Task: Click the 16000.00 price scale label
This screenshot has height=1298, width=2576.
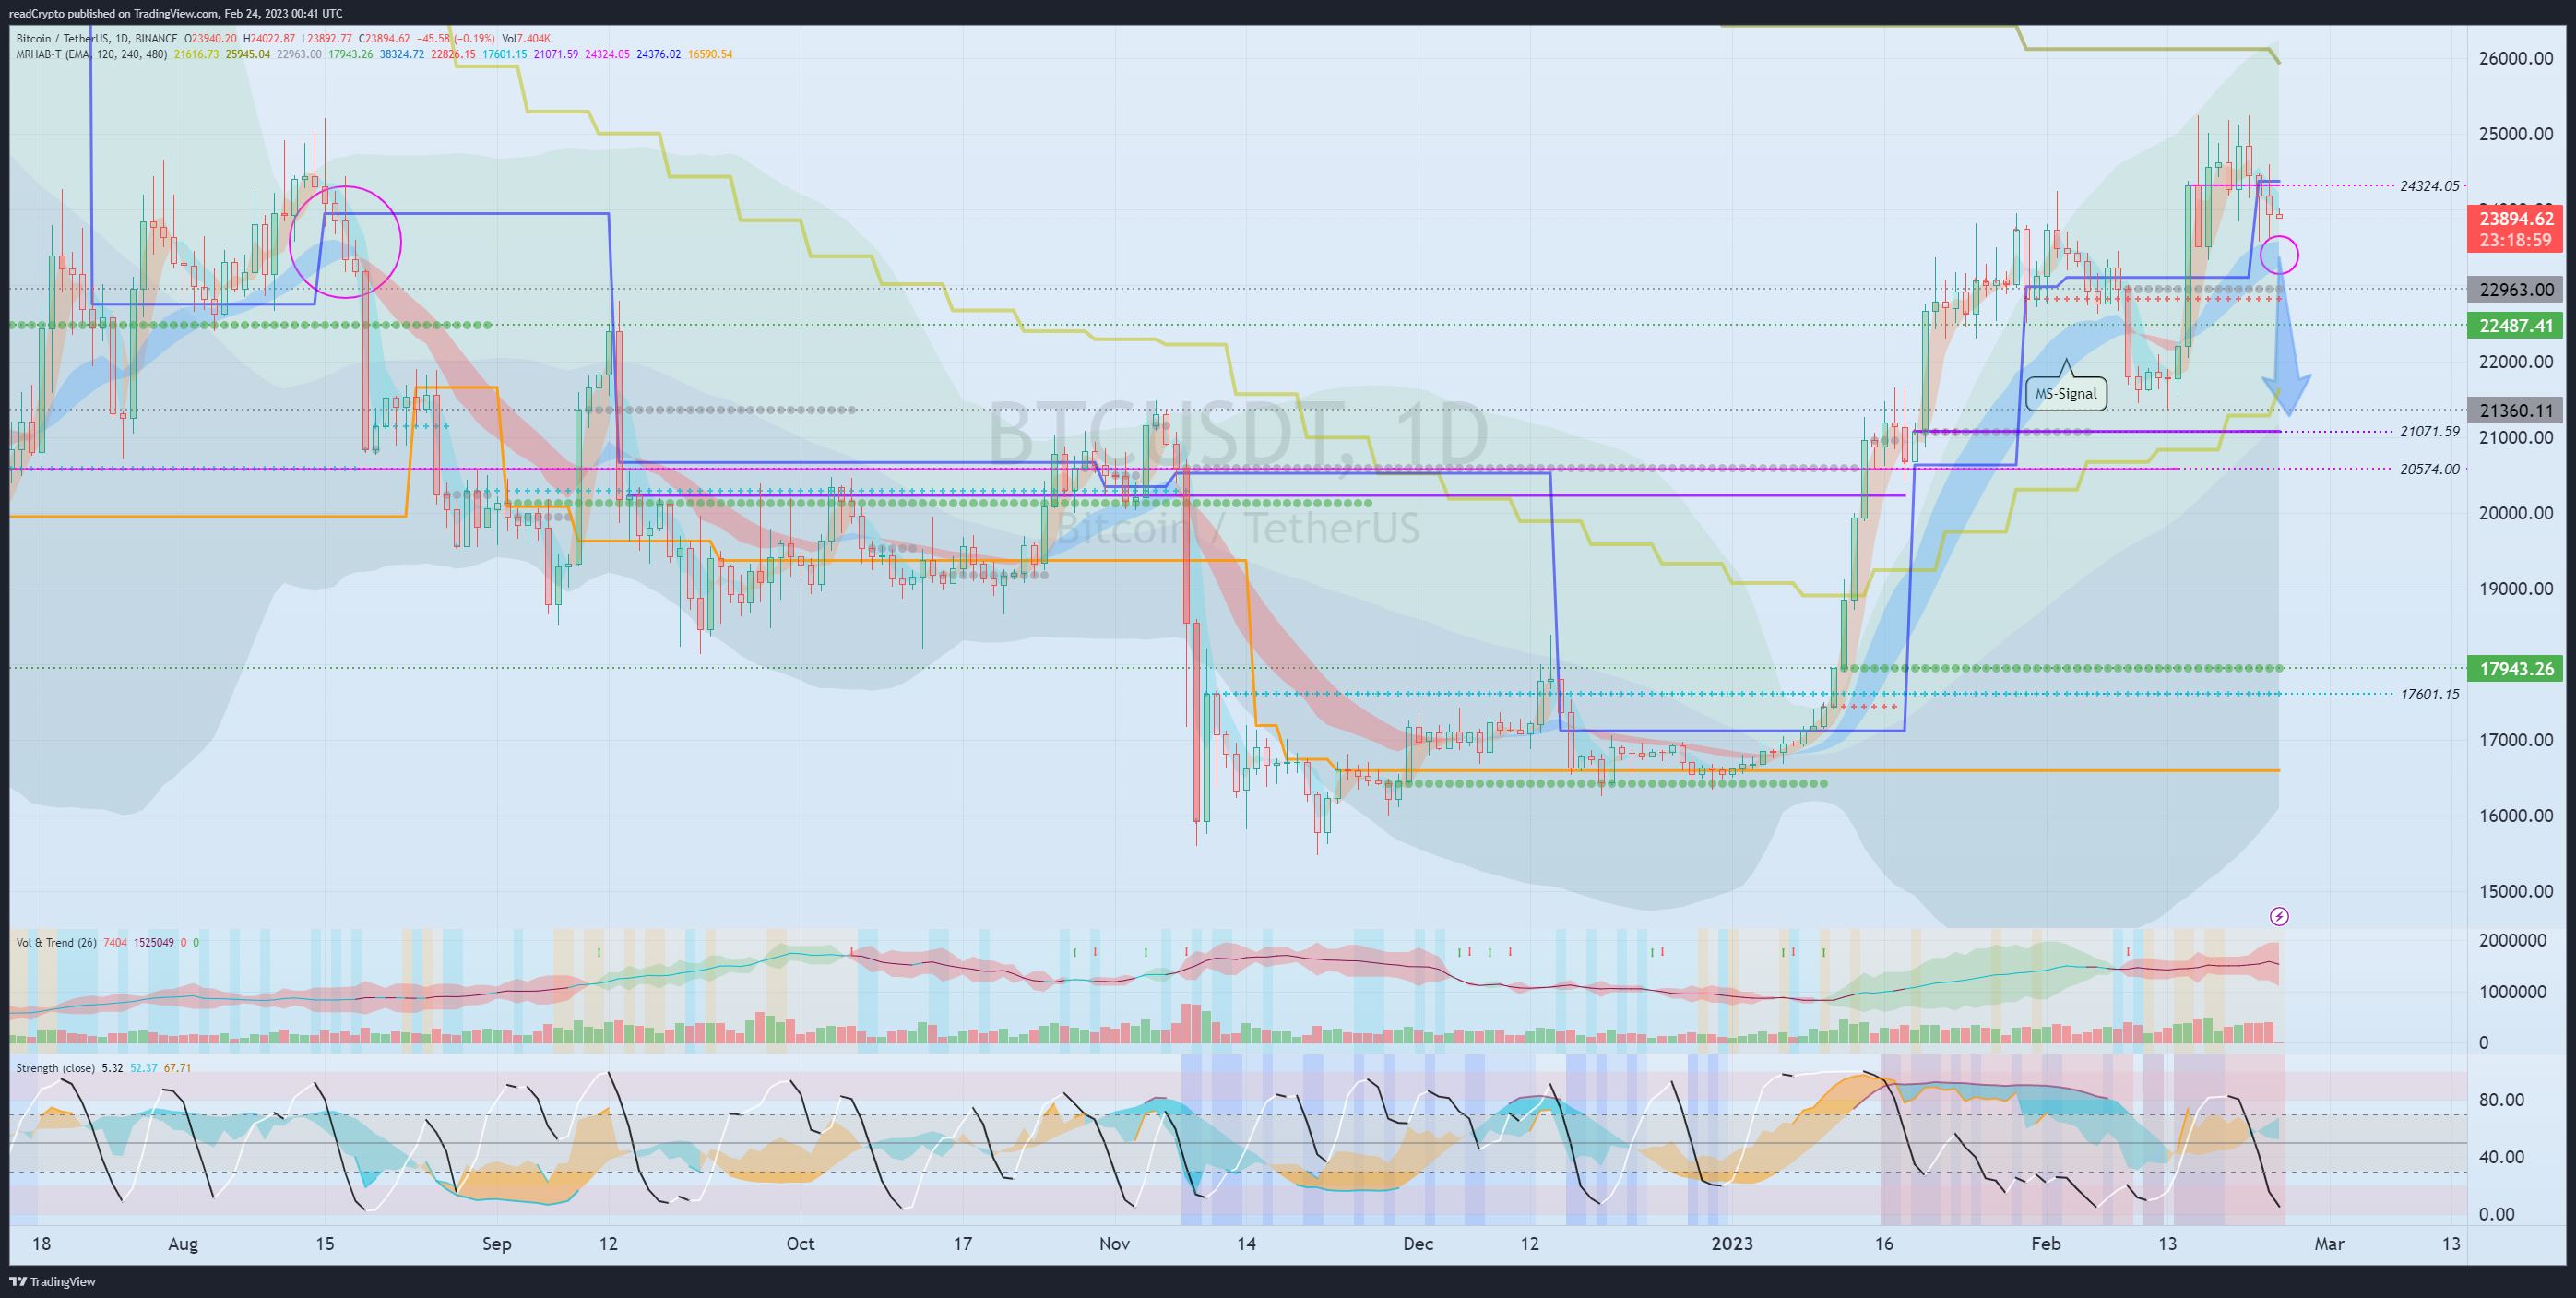Action: point(2516,816)
